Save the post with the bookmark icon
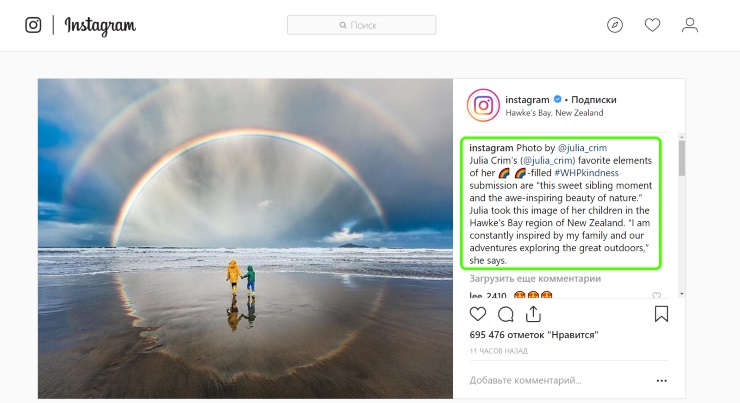The width and height of the screenshot is (740, 403). (x=661, y=314)
